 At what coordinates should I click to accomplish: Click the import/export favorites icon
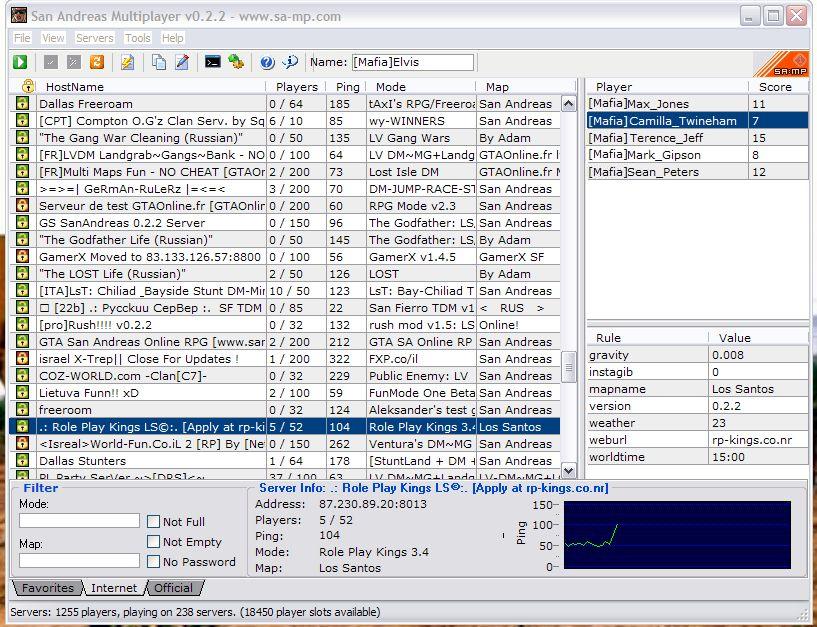[236, 62]
